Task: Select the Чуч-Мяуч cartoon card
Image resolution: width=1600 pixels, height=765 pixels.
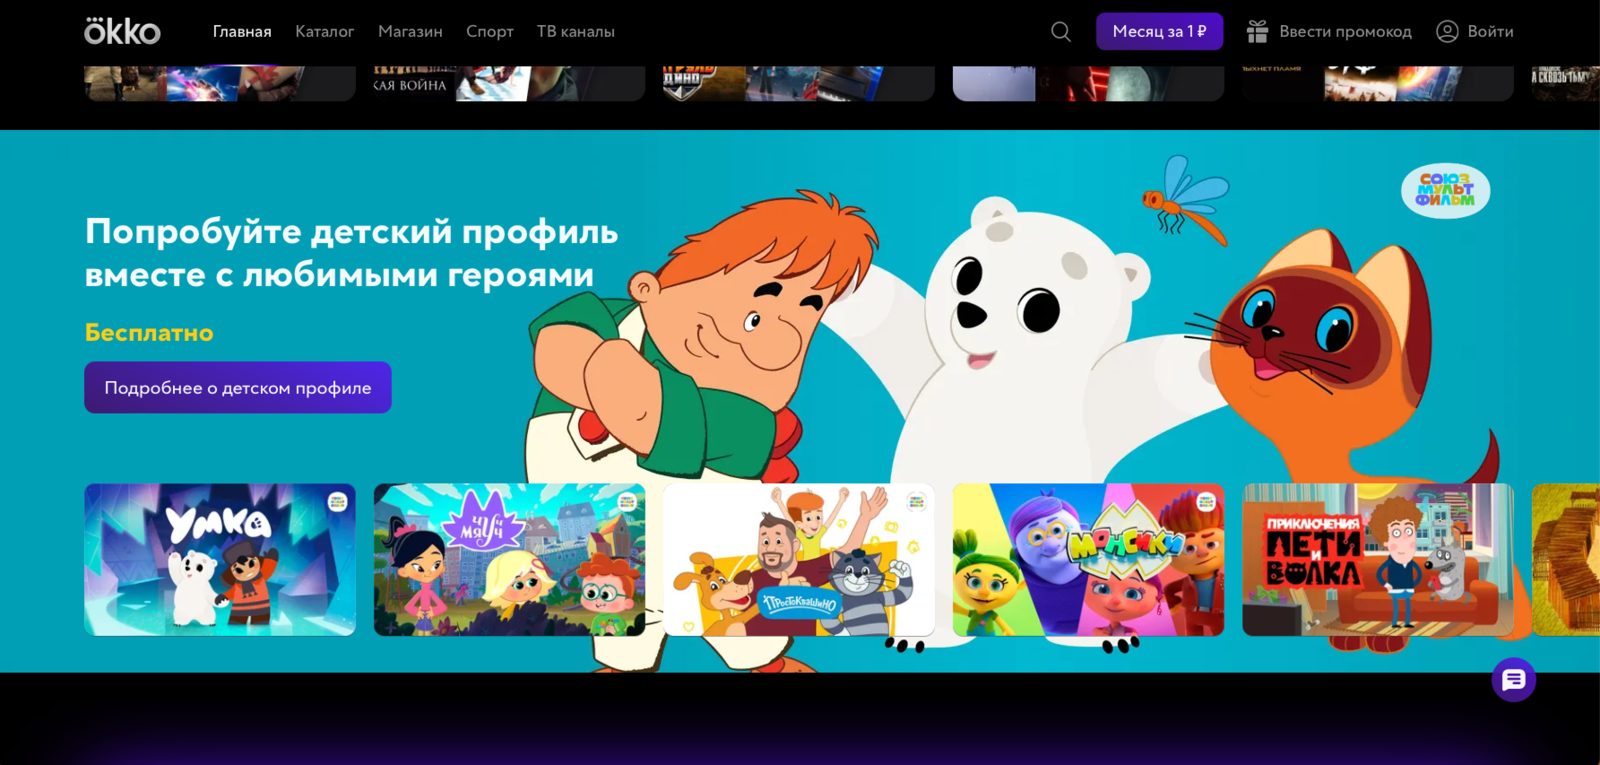Action: pos(509,560)
